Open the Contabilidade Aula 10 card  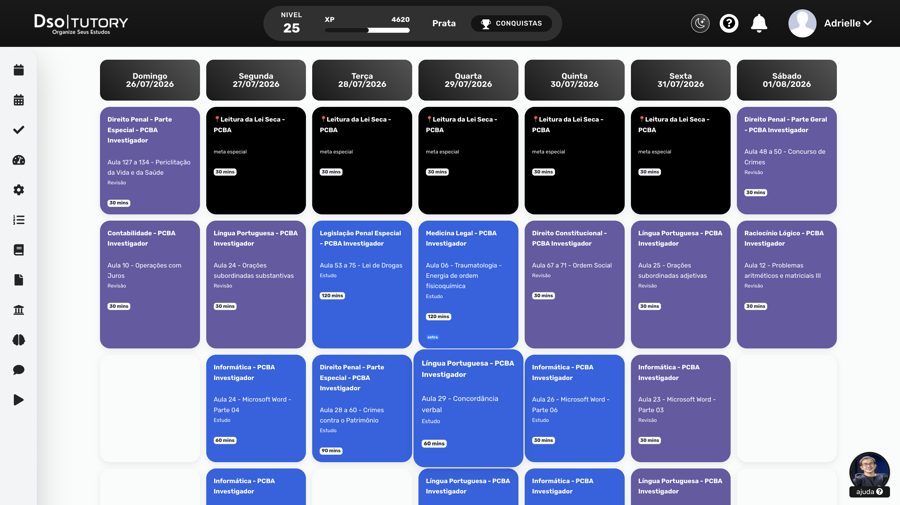point(150,284)
